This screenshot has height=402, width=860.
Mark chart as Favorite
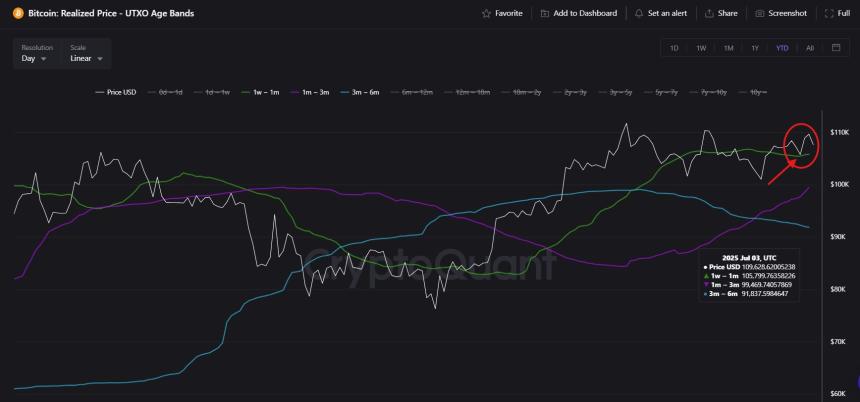502,13
